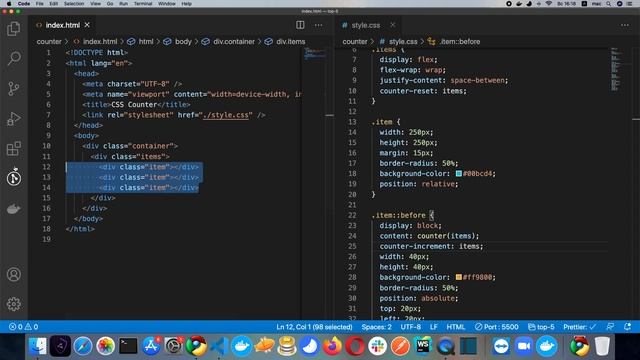The image size is (640, 360).
Task: Open the Search view in activity bar
Action: [x=13, y=58]
